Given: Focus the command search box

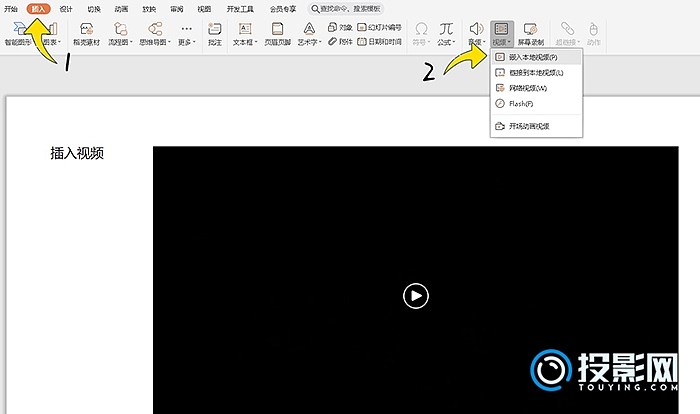Looking at the screenshot, I should [346, 9].
